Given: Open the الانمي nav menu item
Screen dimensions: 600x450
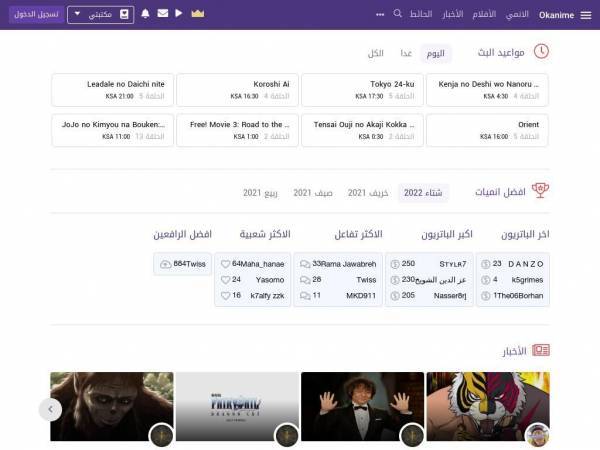Looking at the screenshot, I should [x=517, y=15].
